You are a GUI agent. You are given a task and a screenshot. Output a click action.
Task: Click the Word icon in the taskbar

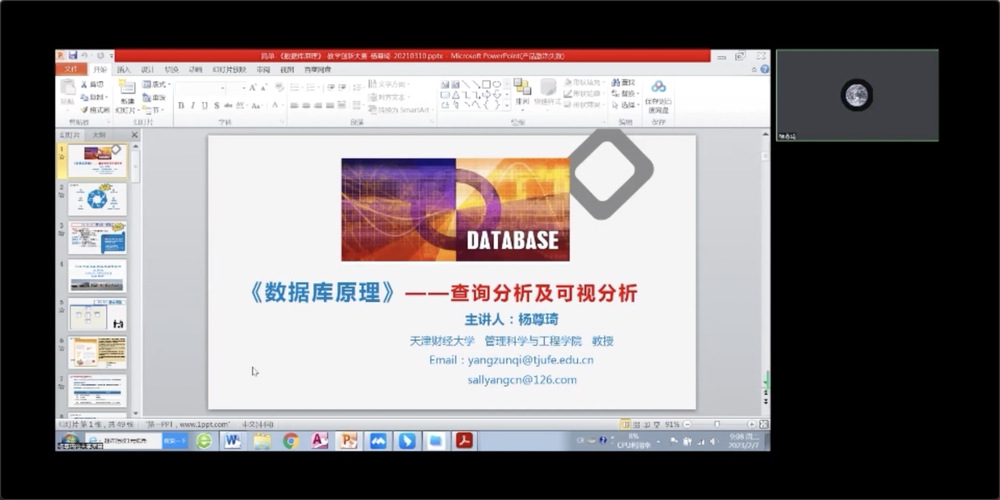232,440
